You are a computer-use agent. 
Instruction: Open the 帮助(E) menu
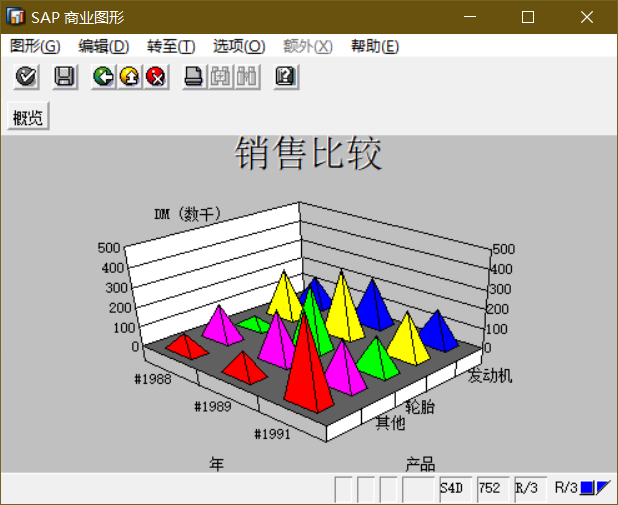point(375,46)
